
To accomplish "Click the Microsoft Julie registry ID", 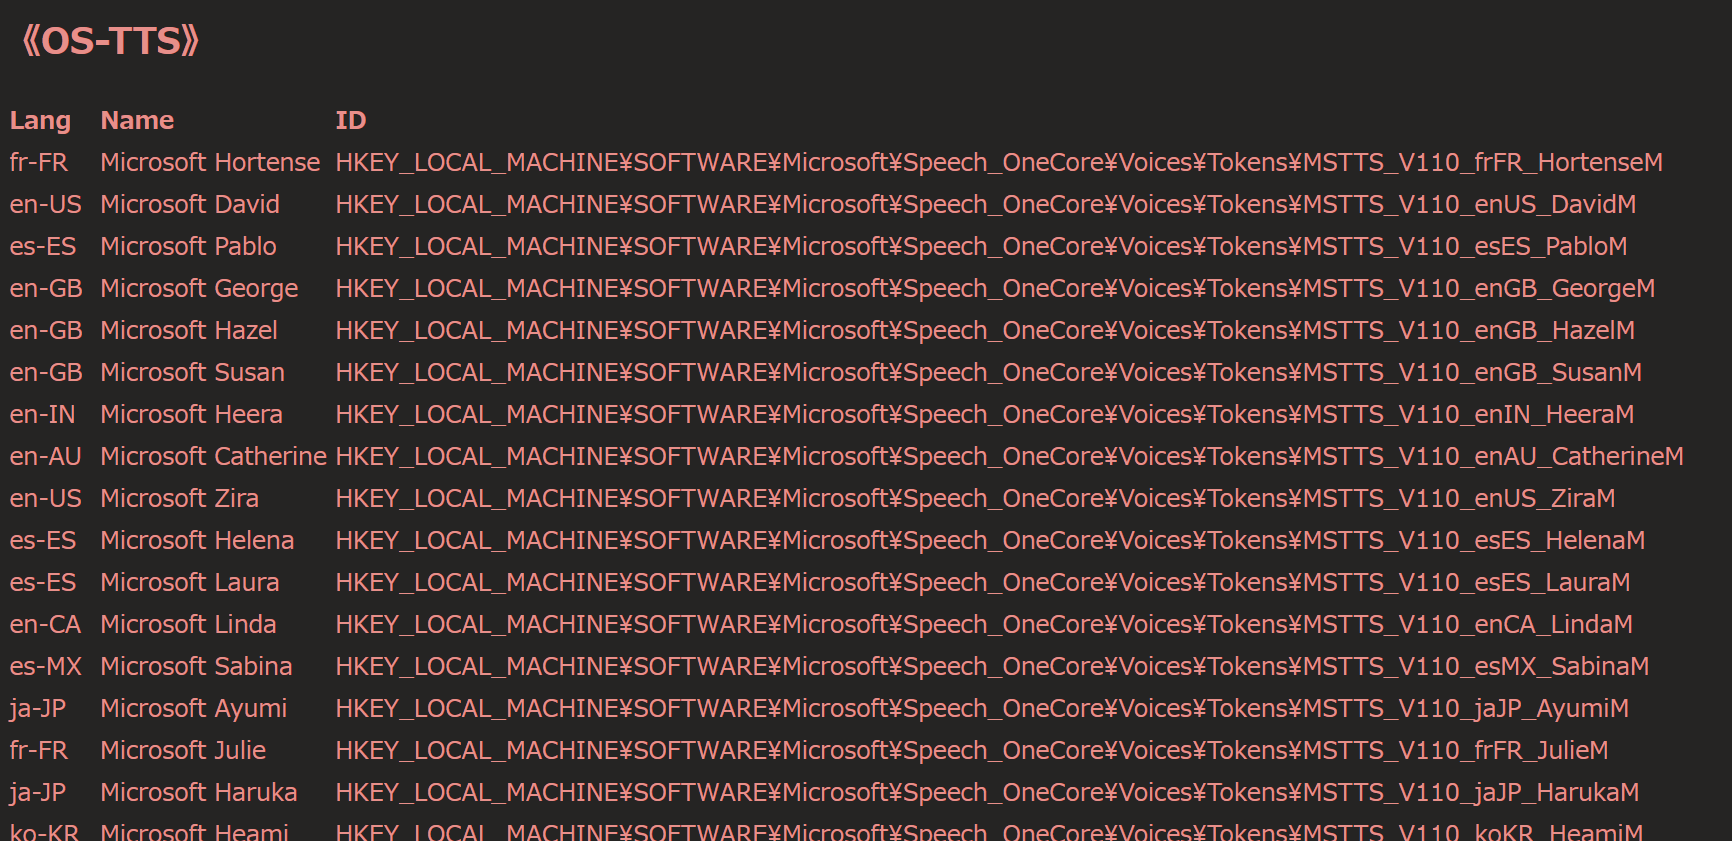I will click(972, 751).
